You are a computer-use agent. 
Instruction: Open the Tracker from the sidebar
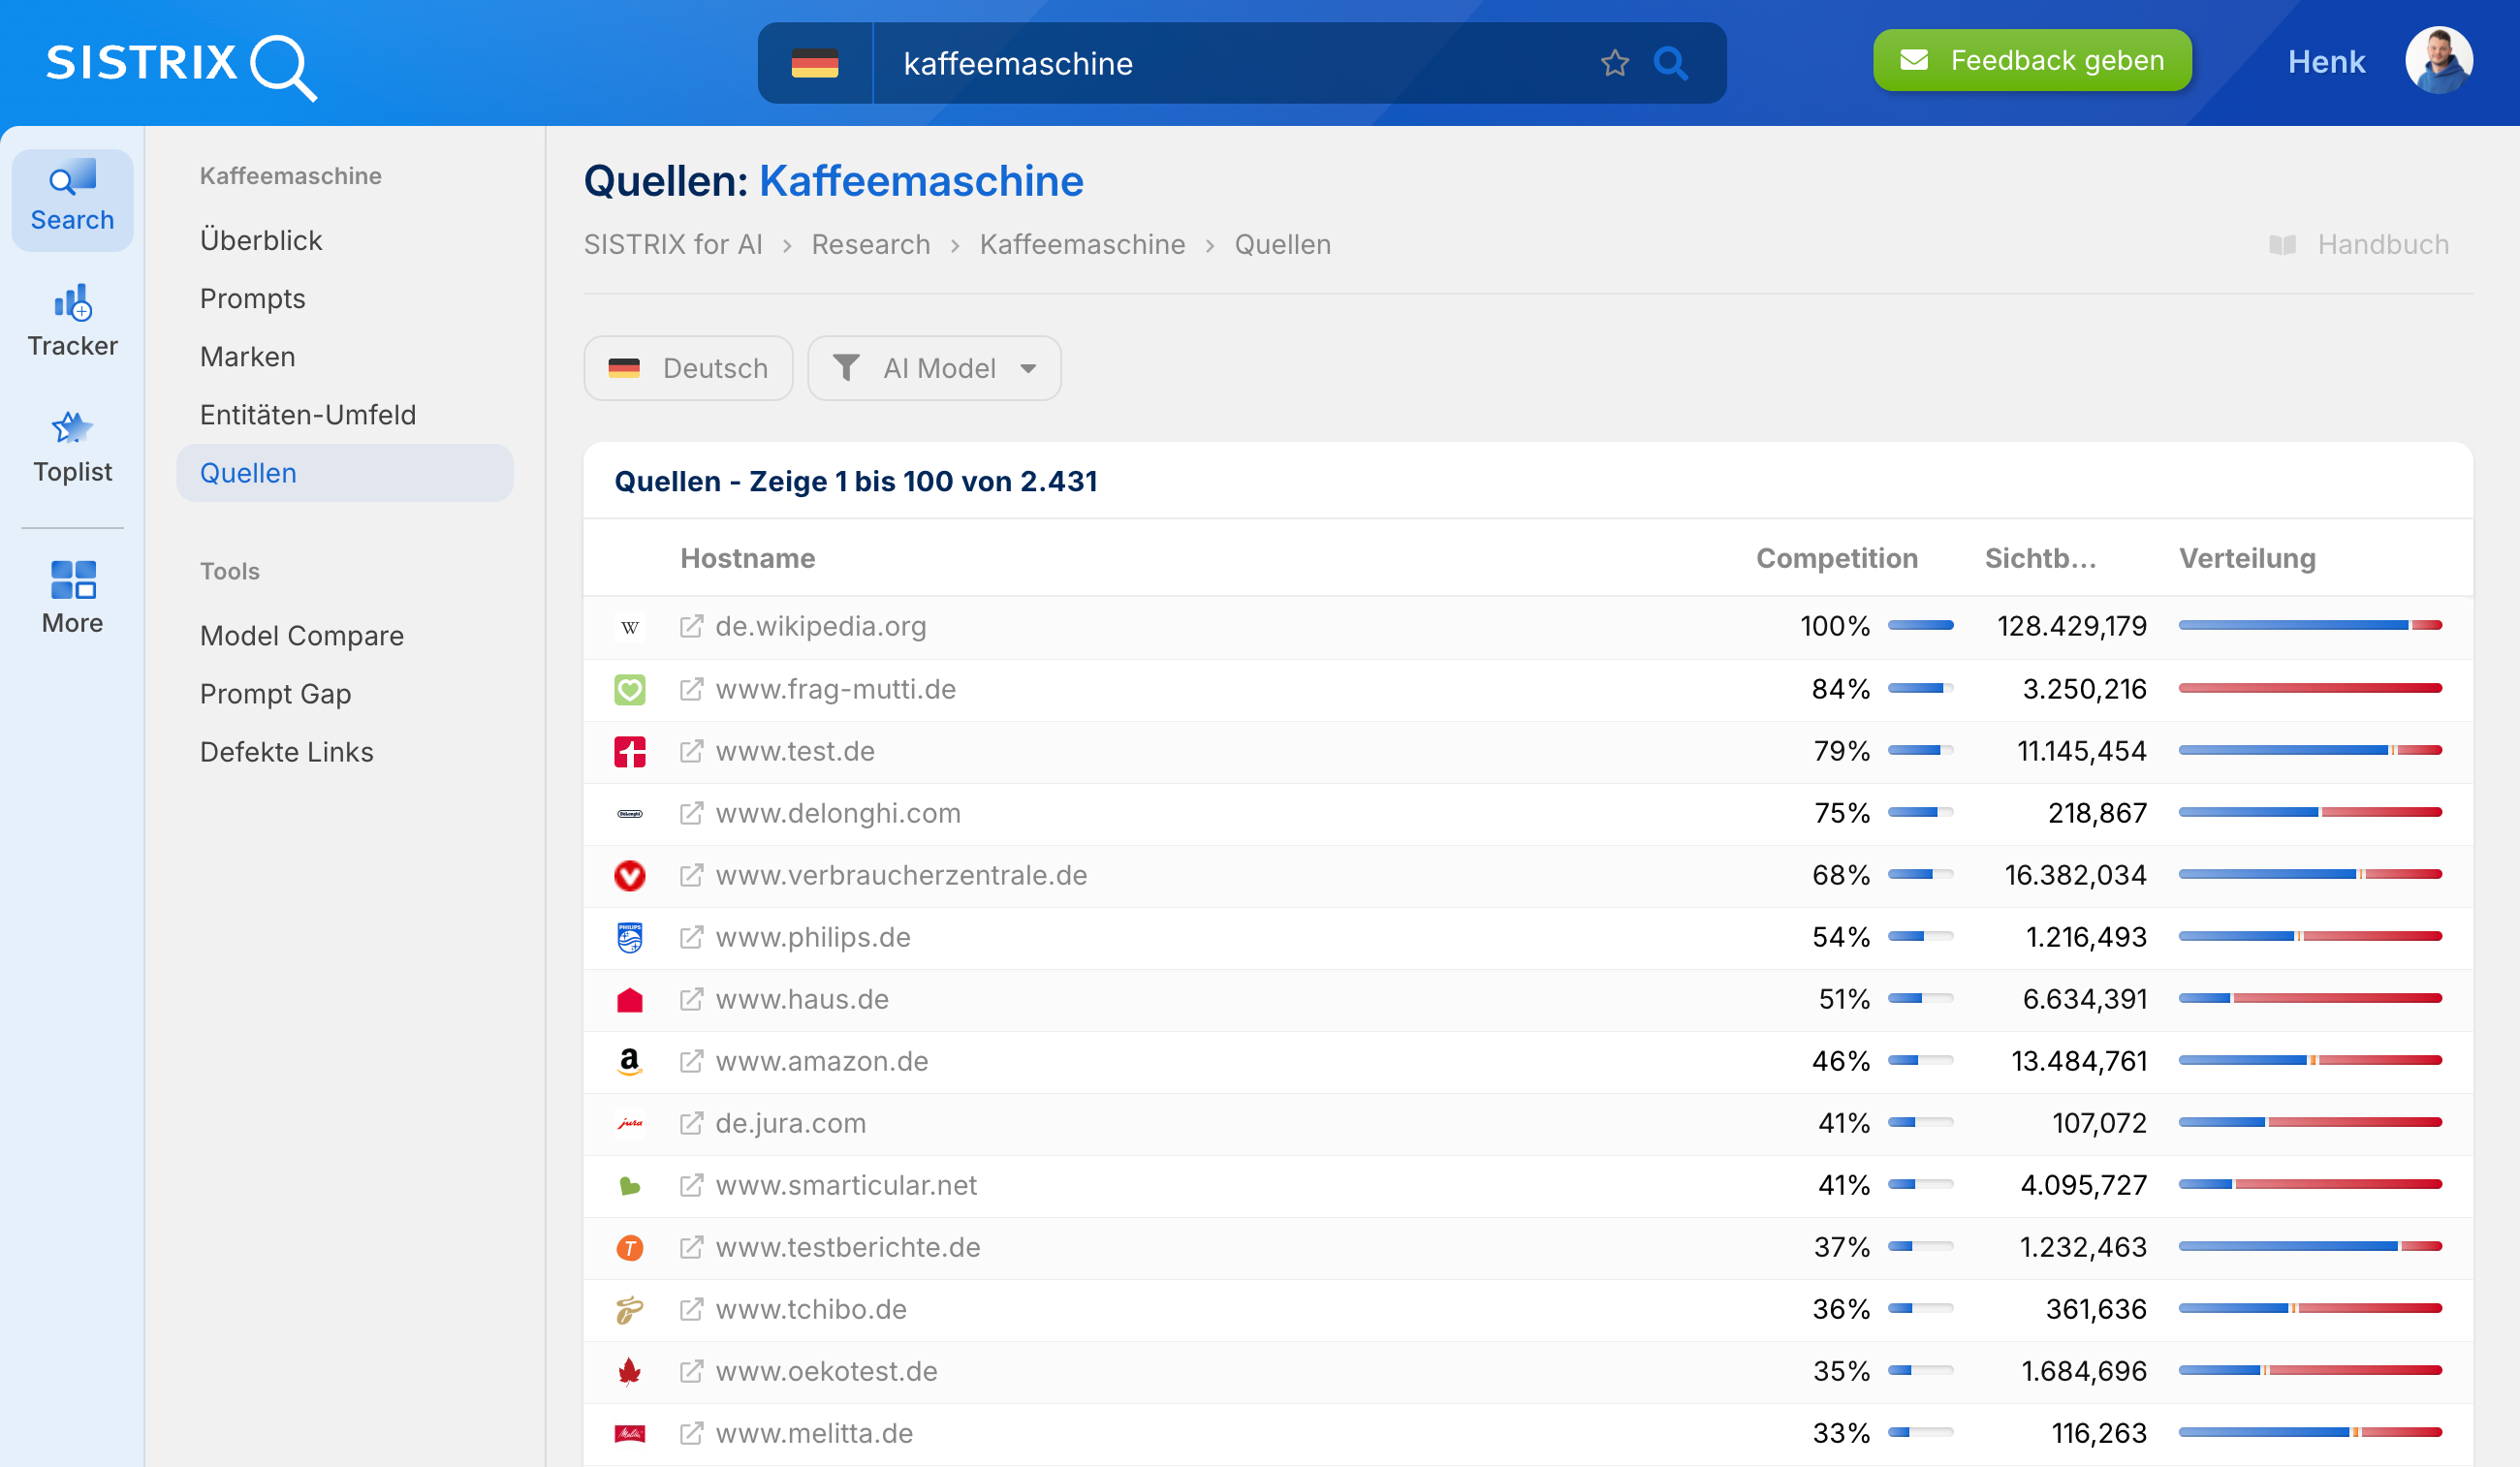tap(71, 320)
